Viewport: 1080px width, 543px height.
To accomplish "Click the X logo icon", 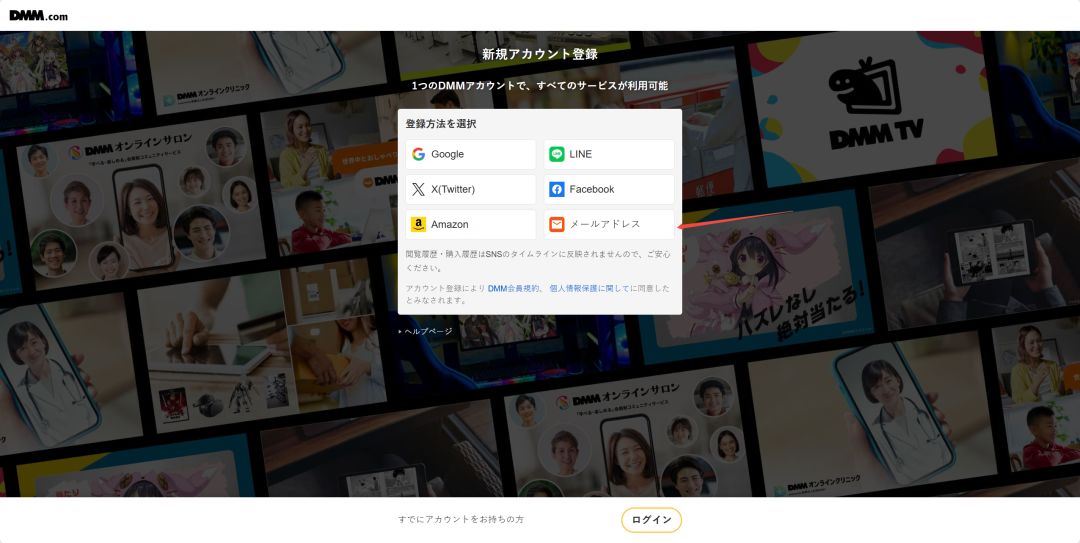I will (418, 189).
